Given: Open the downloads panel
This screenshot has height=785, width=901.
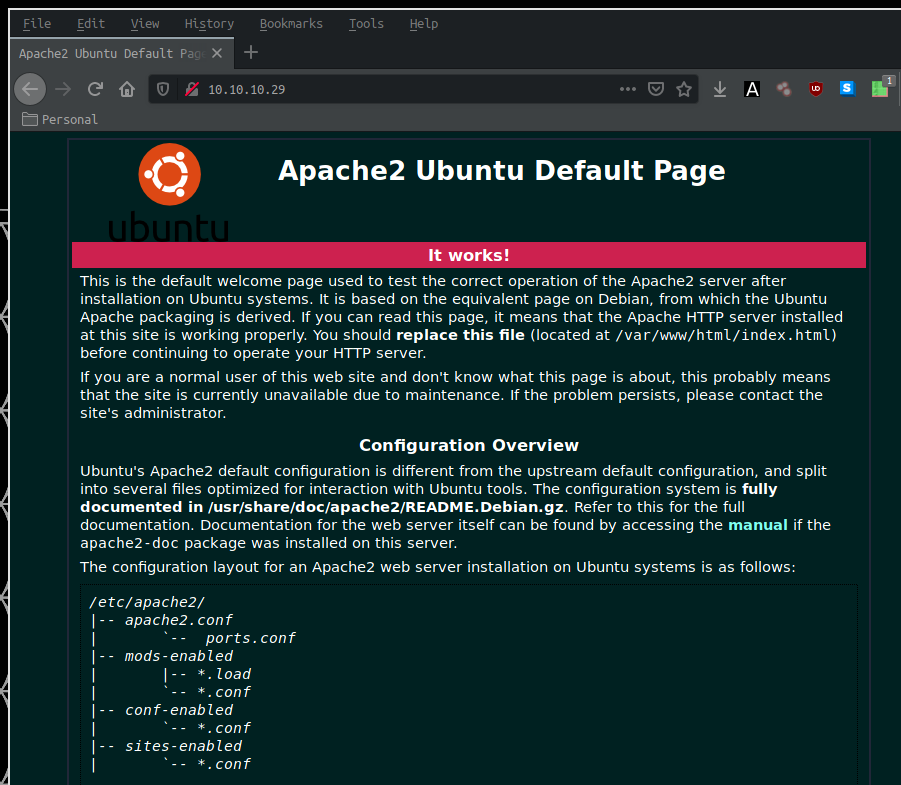Looking at the screenshot, I should click(719, 89).
